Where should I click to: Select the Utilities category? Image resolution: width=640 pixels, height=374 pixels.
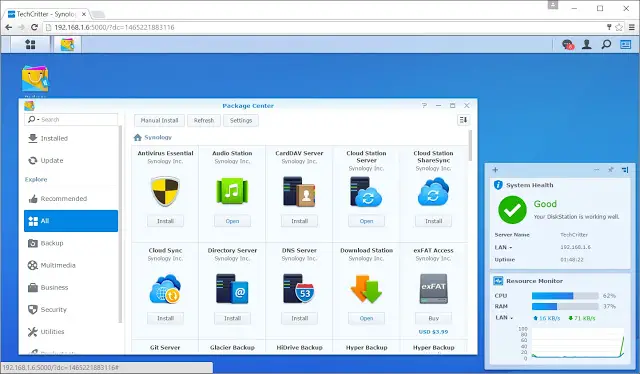coord(71,332)
